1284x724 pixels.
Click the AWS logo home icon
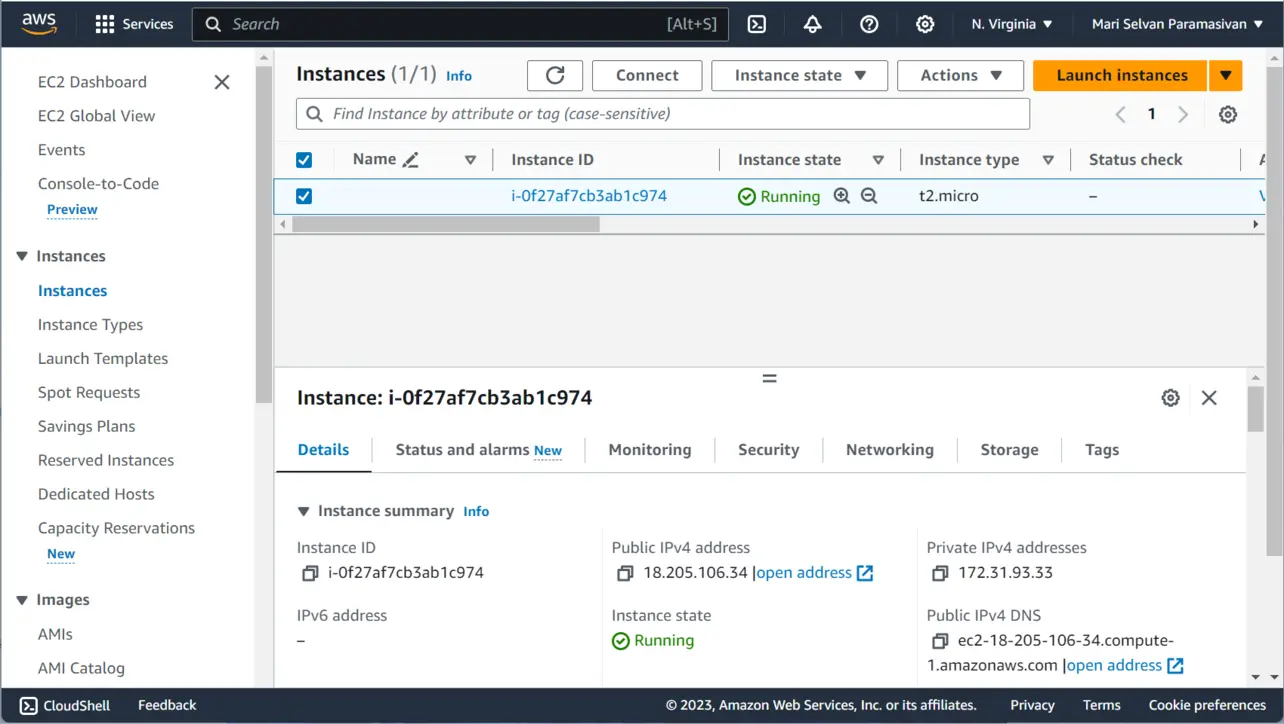click(39, 23)
